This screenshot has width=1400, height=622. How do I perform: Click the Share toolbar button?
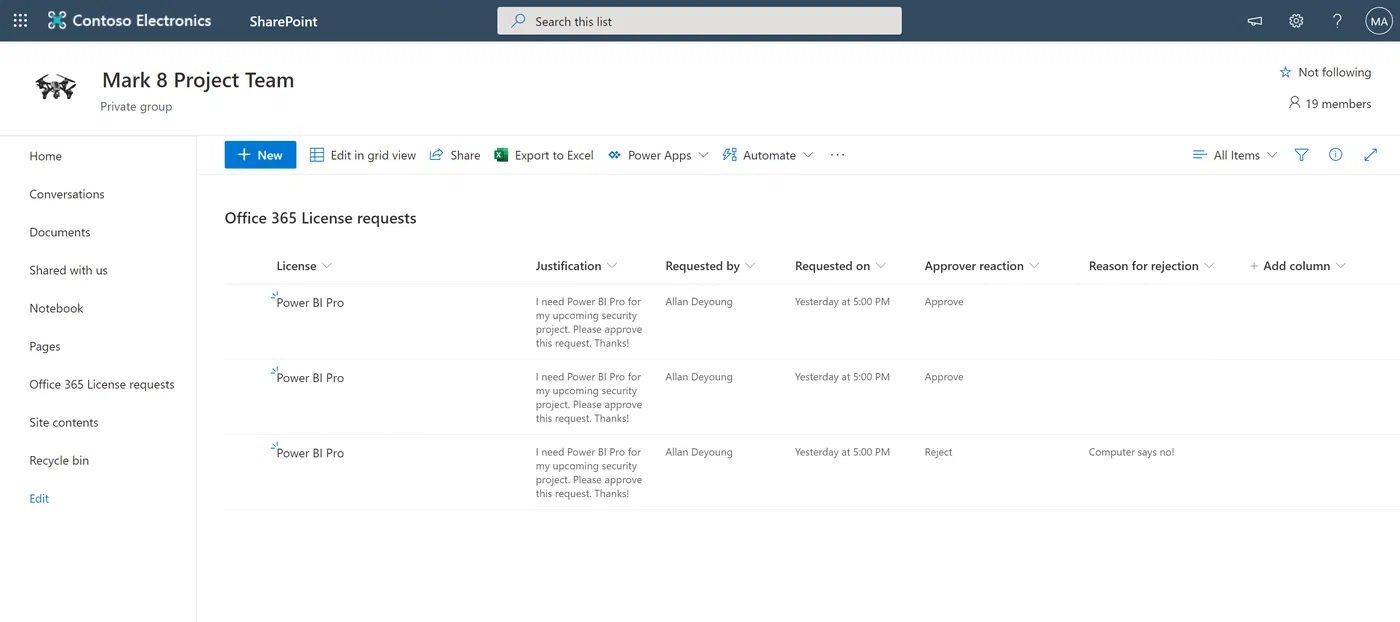(455, 155)
